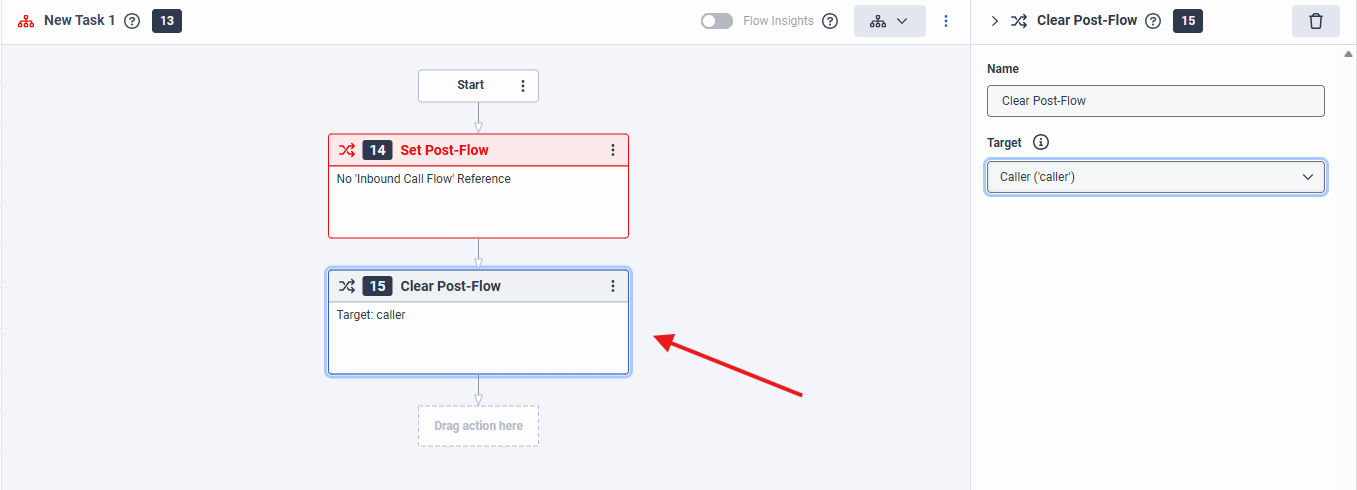Click the Clear Post-Flow shuffle icon
This screenshot has width=1357, height=490.
pos(346,286)
